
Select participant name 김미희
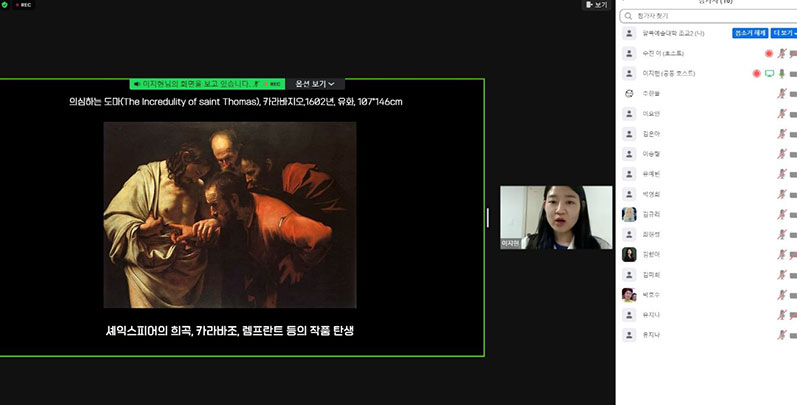coord(651,275)
